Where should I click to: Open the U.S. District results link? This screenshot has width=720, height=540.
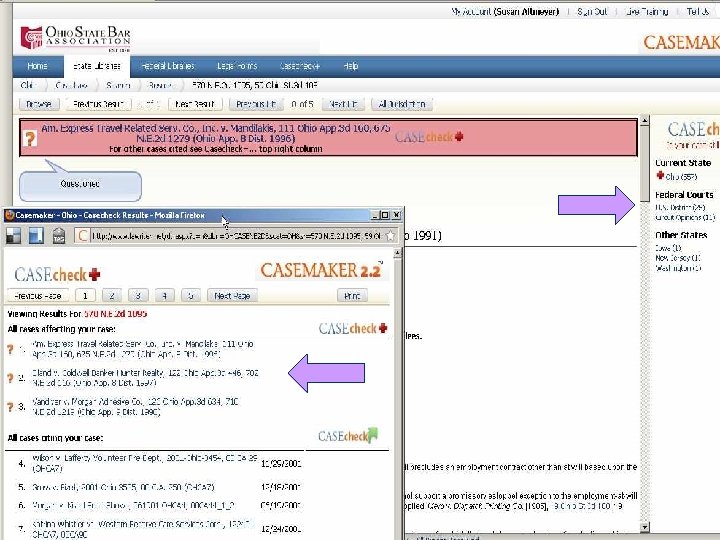coord(680,207)
